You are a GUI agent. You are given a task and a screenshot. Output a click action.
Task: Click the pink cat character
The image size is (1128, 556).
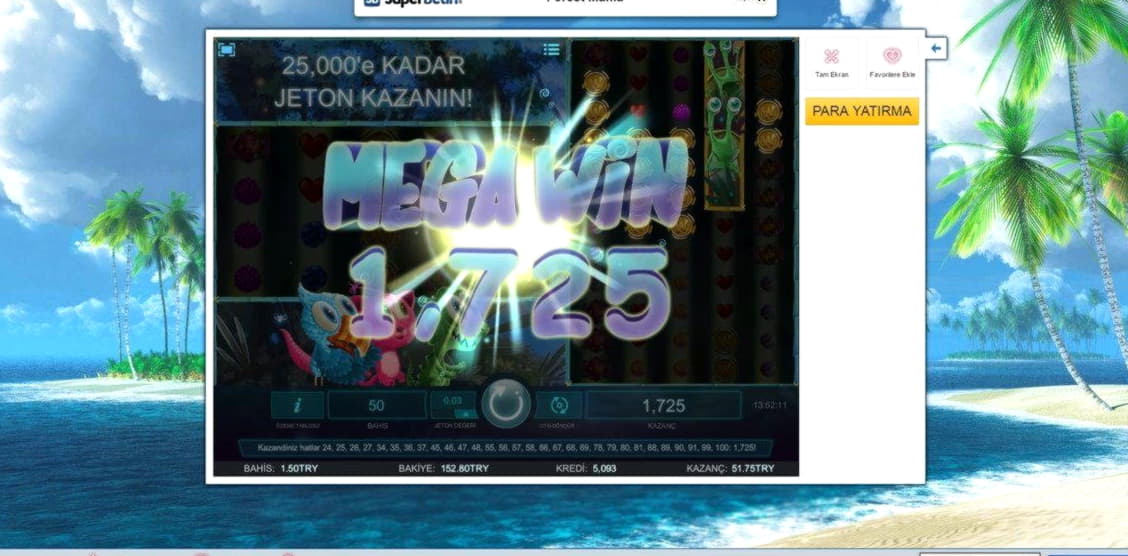coord(392,337)
